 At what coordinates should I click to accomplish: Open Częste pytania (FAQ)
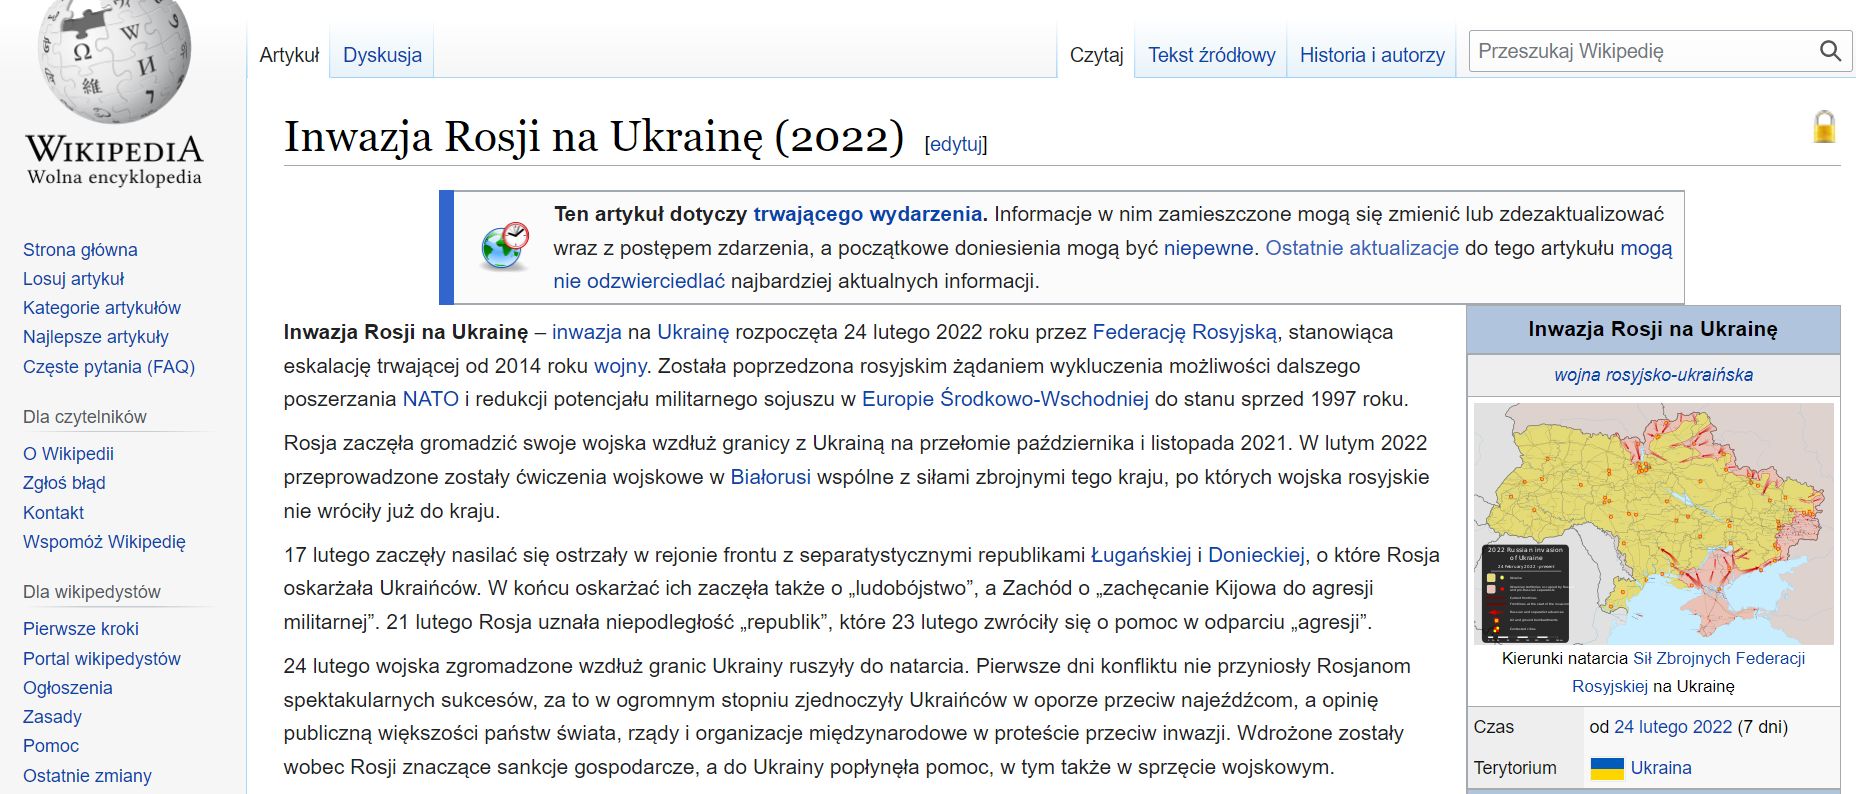coord(109,367)
